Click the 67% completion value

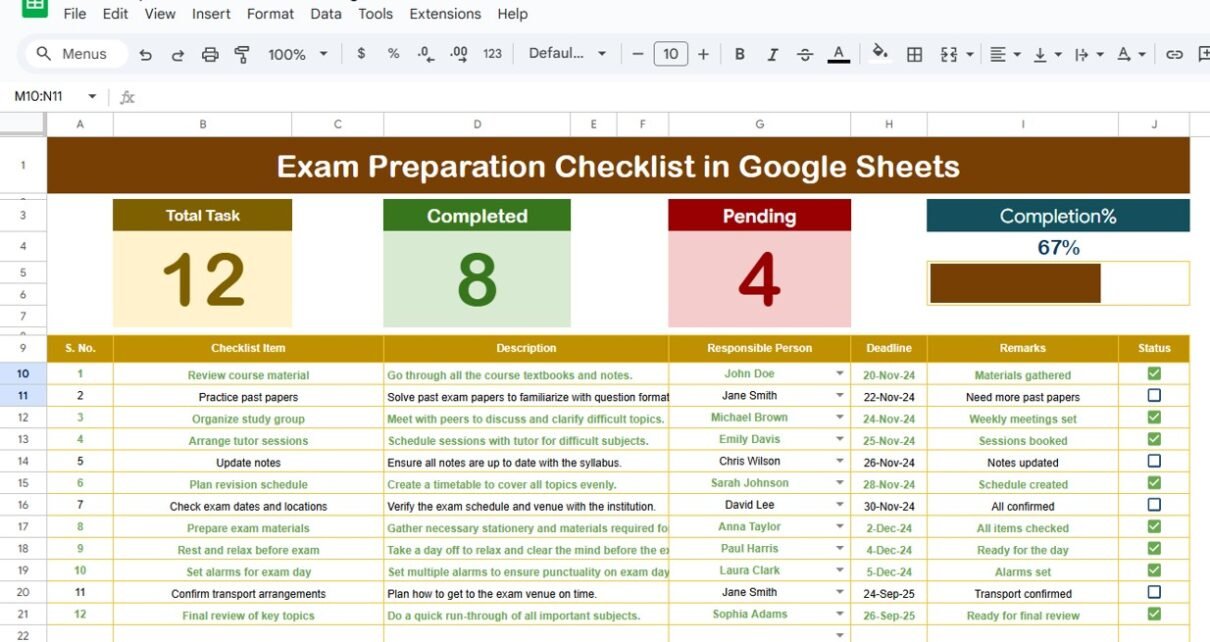pyautogui.click(x=1058, y=247)
